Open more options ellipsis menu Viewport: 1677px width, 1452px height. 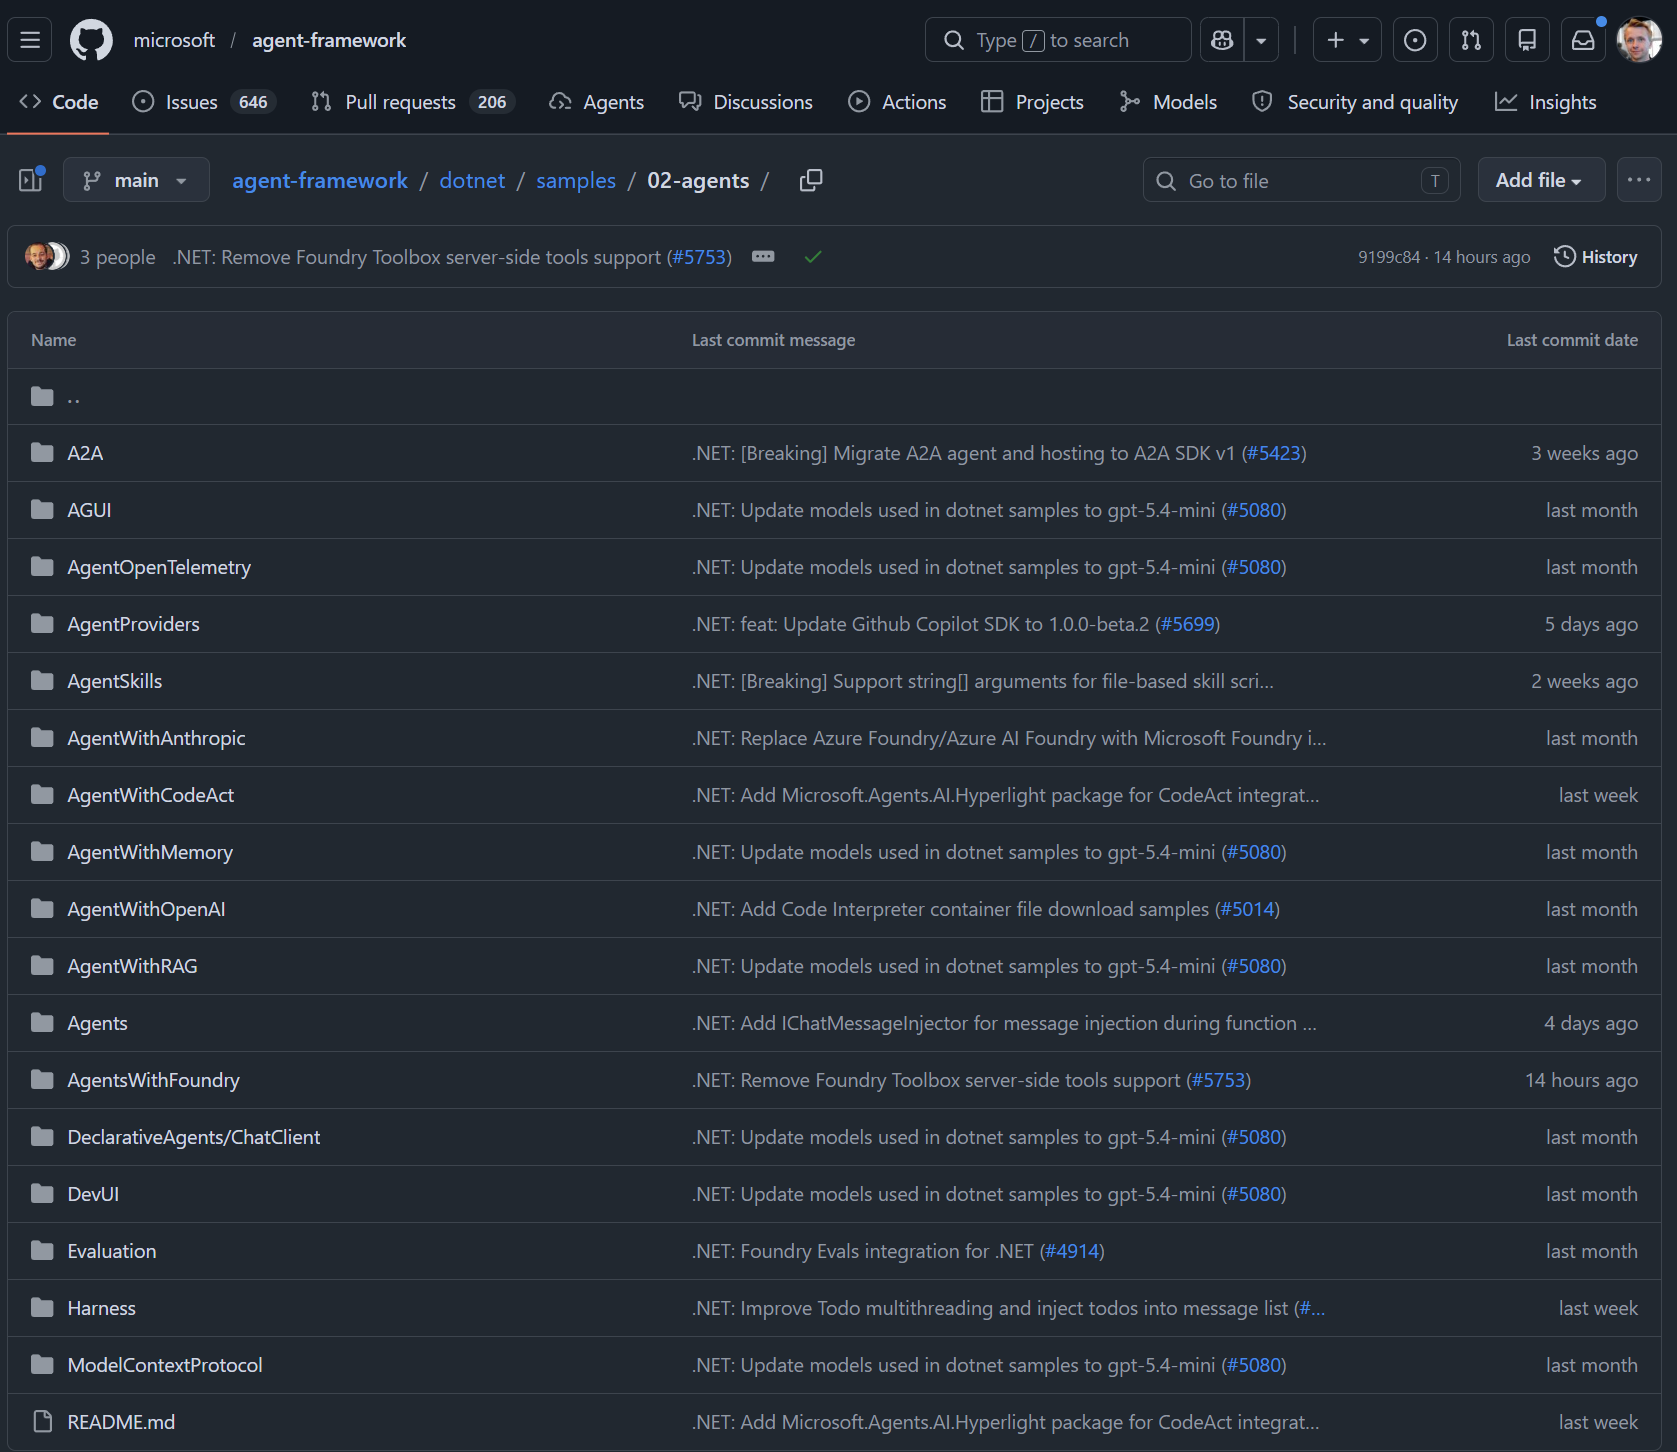(x=1639, y=180)
